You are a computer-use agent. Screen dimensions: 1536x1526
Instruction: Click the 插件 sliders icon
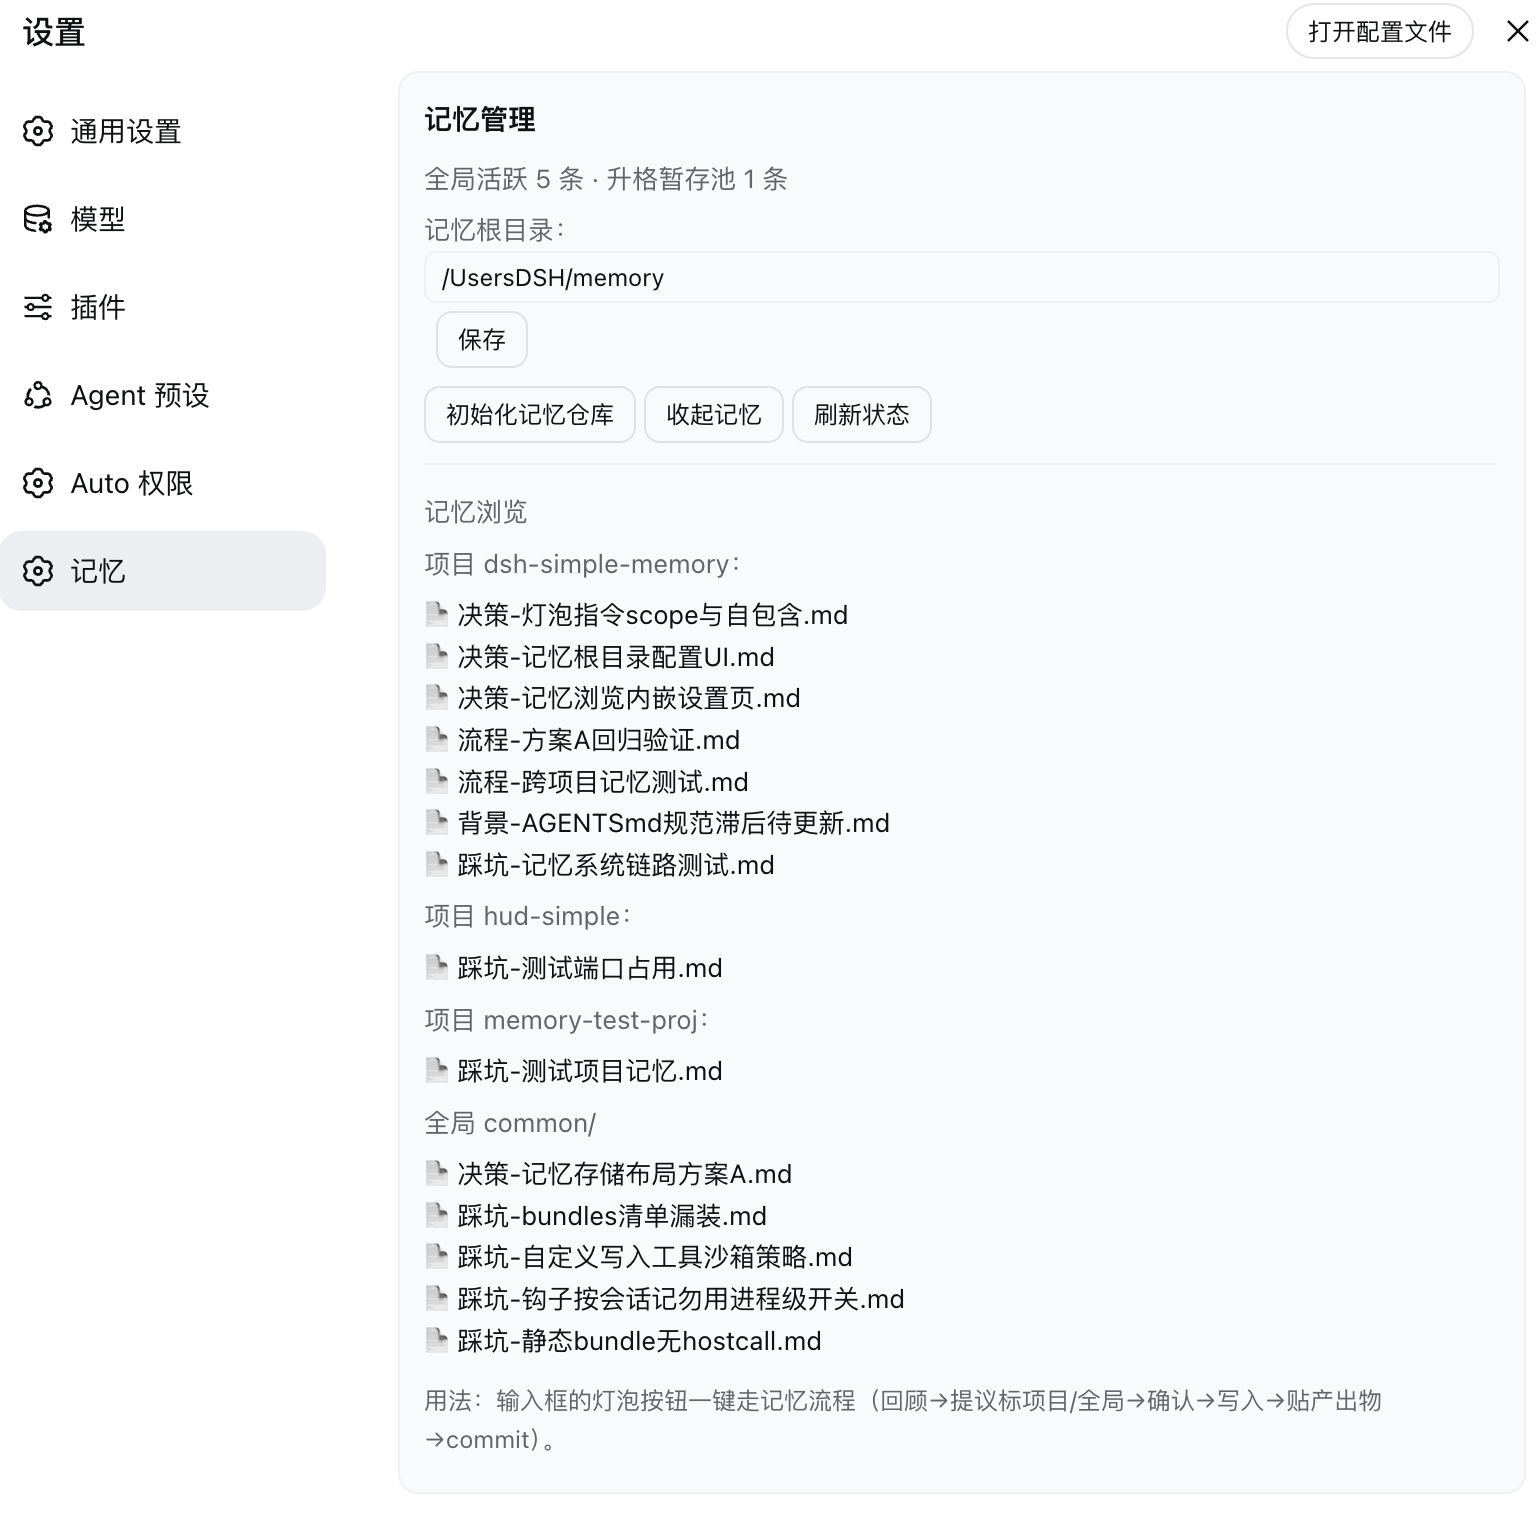[x=38, y=307]
